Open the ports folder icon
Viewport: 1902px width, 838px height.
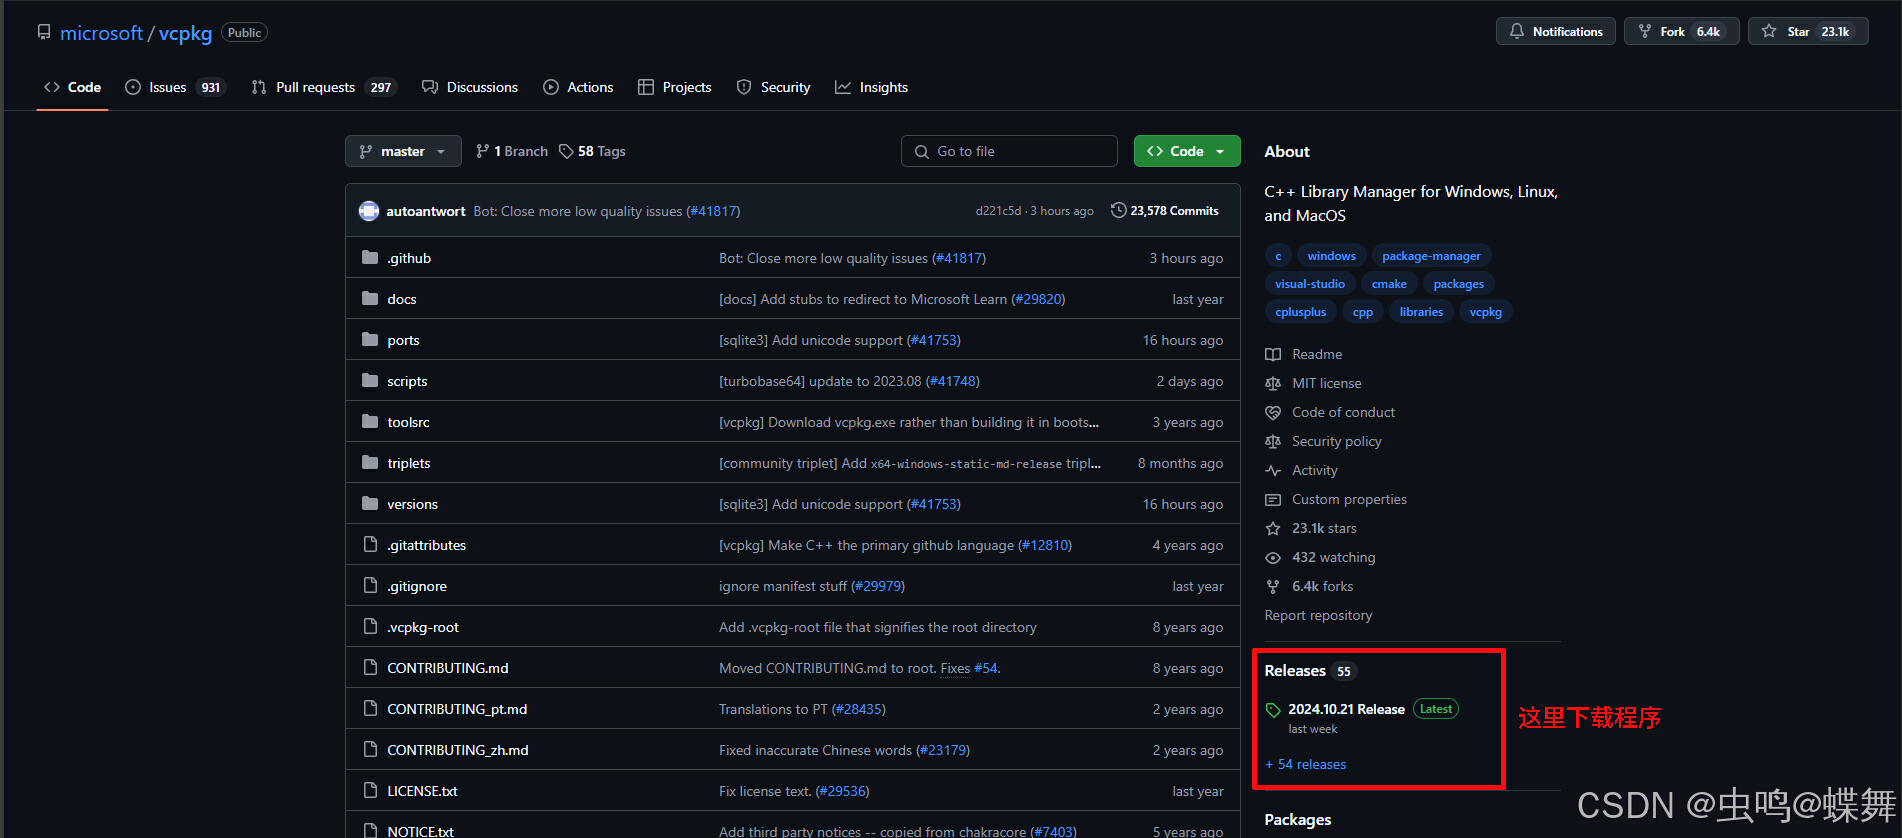[370, 340]
